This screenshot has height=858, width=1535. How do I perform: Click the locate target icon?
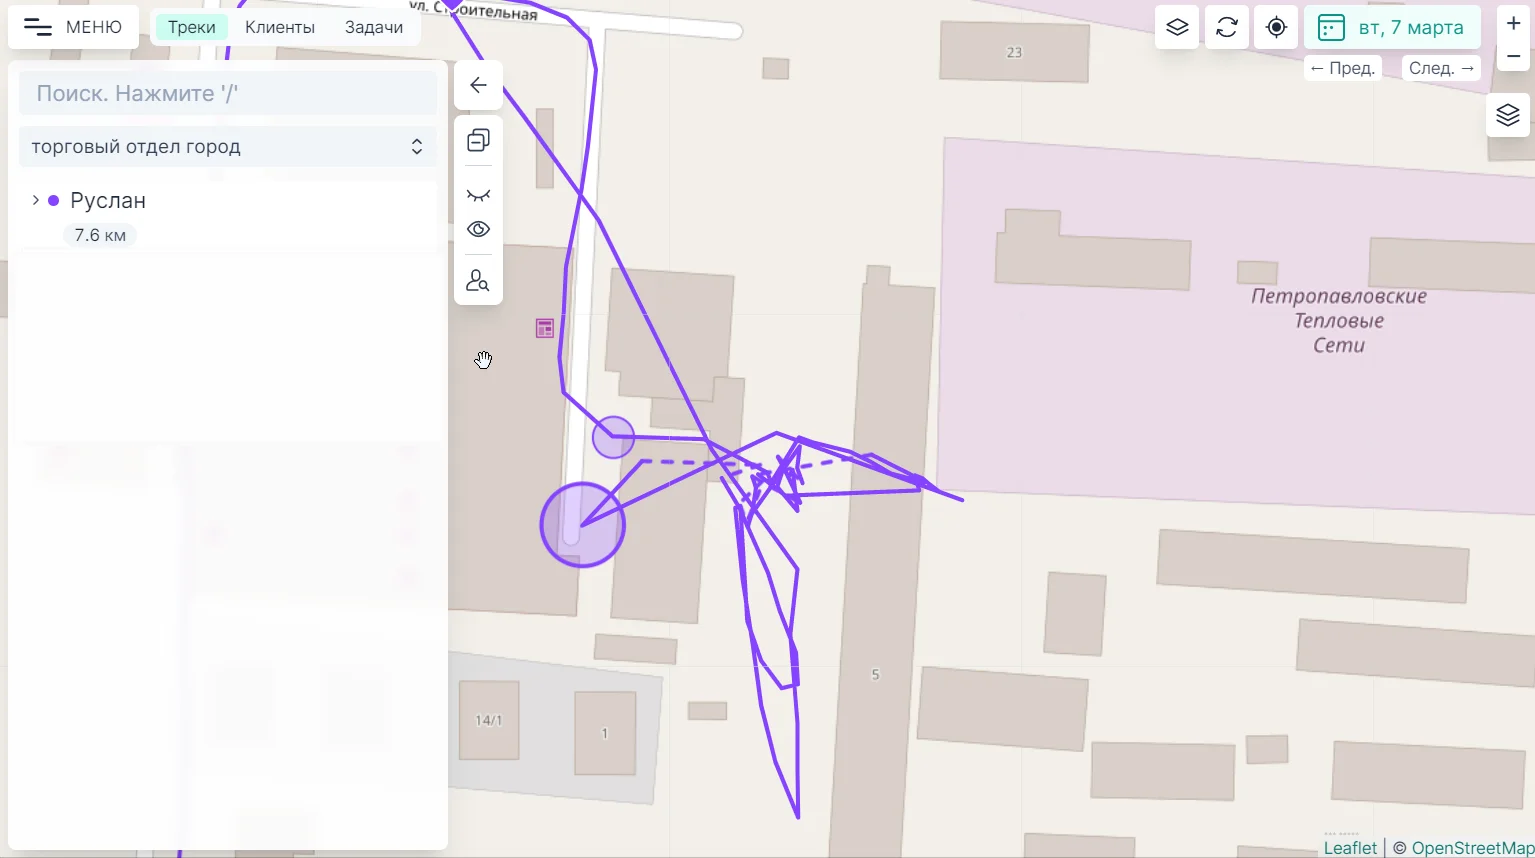click(1276, 27)
